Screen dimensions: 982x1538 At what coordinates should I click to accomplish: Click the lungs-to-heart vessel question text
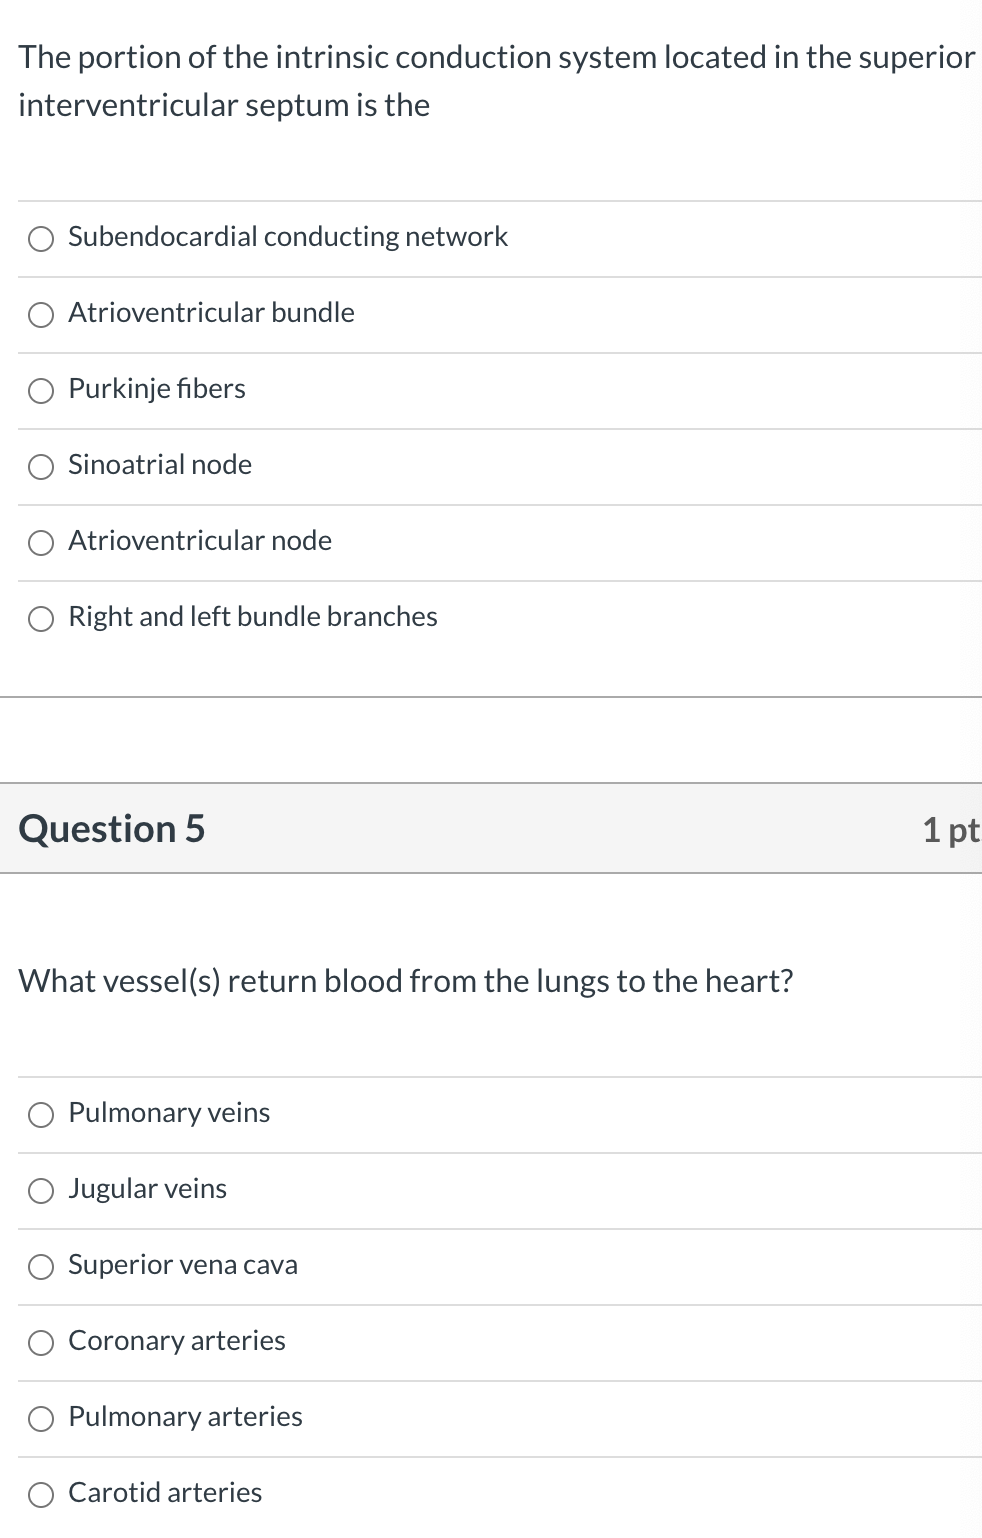point(406,981)
